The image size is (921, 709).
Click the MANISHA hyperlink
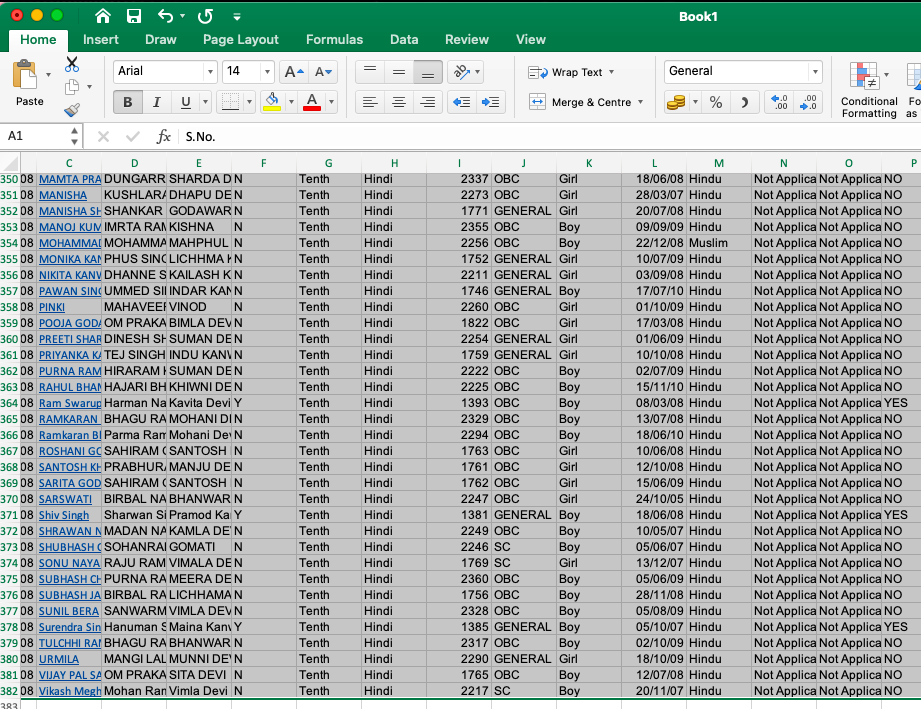[x=62, y=195]
